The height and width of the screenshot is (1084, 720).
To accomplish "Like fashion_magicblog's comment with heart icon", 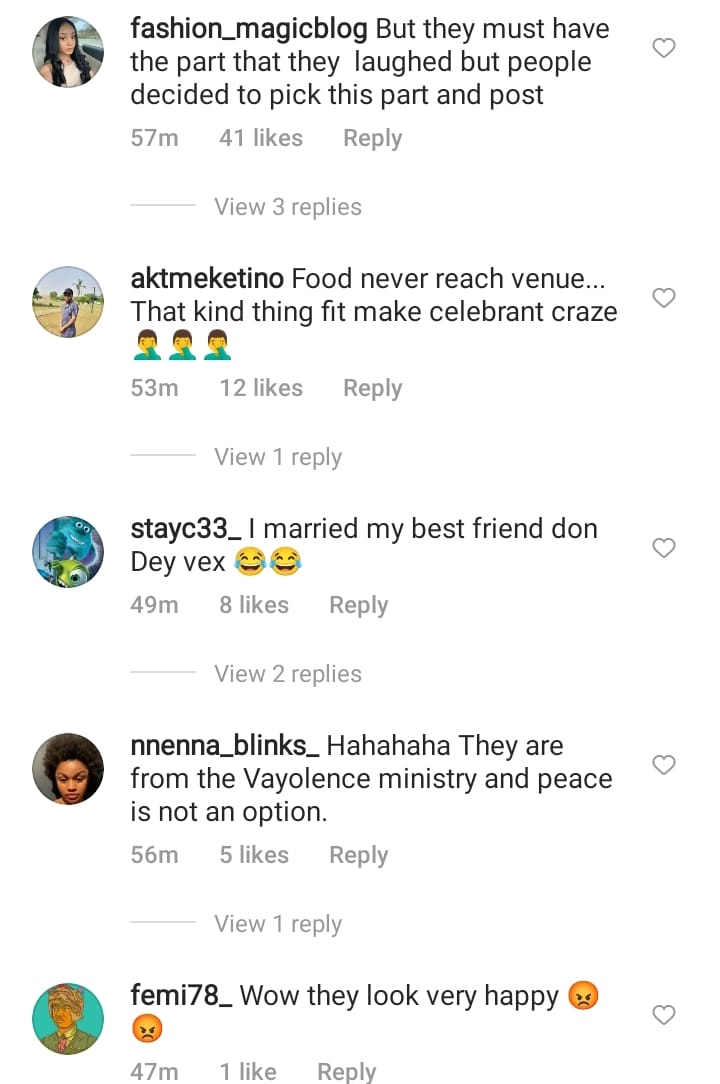I will coord(664,48).
